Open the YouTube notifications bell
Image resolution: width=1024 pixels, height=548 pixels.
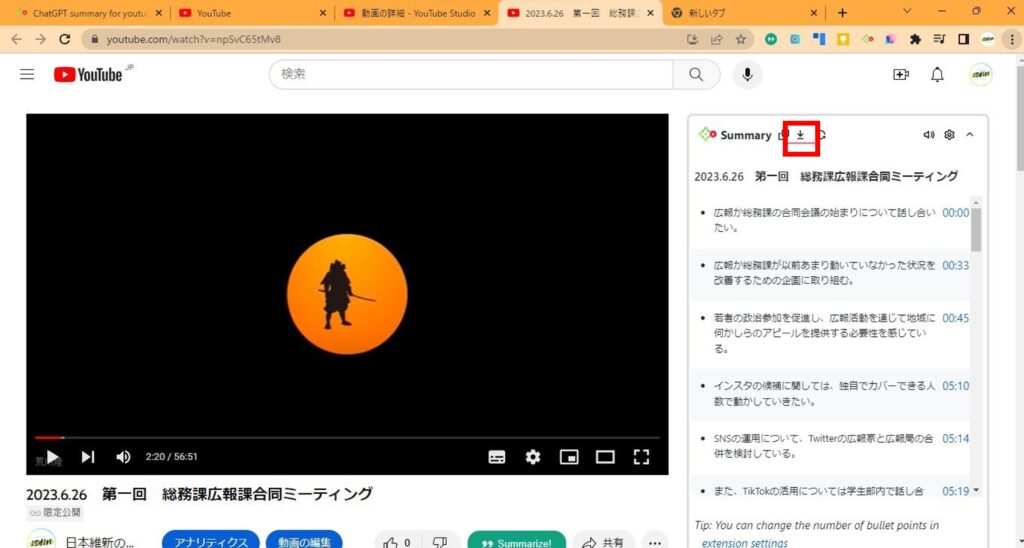click(x=937, y=74)
